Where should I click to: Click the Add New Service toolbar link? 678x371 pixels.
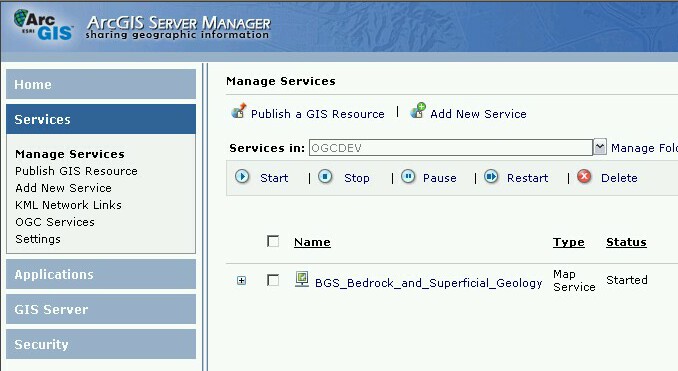click(478, 114)
